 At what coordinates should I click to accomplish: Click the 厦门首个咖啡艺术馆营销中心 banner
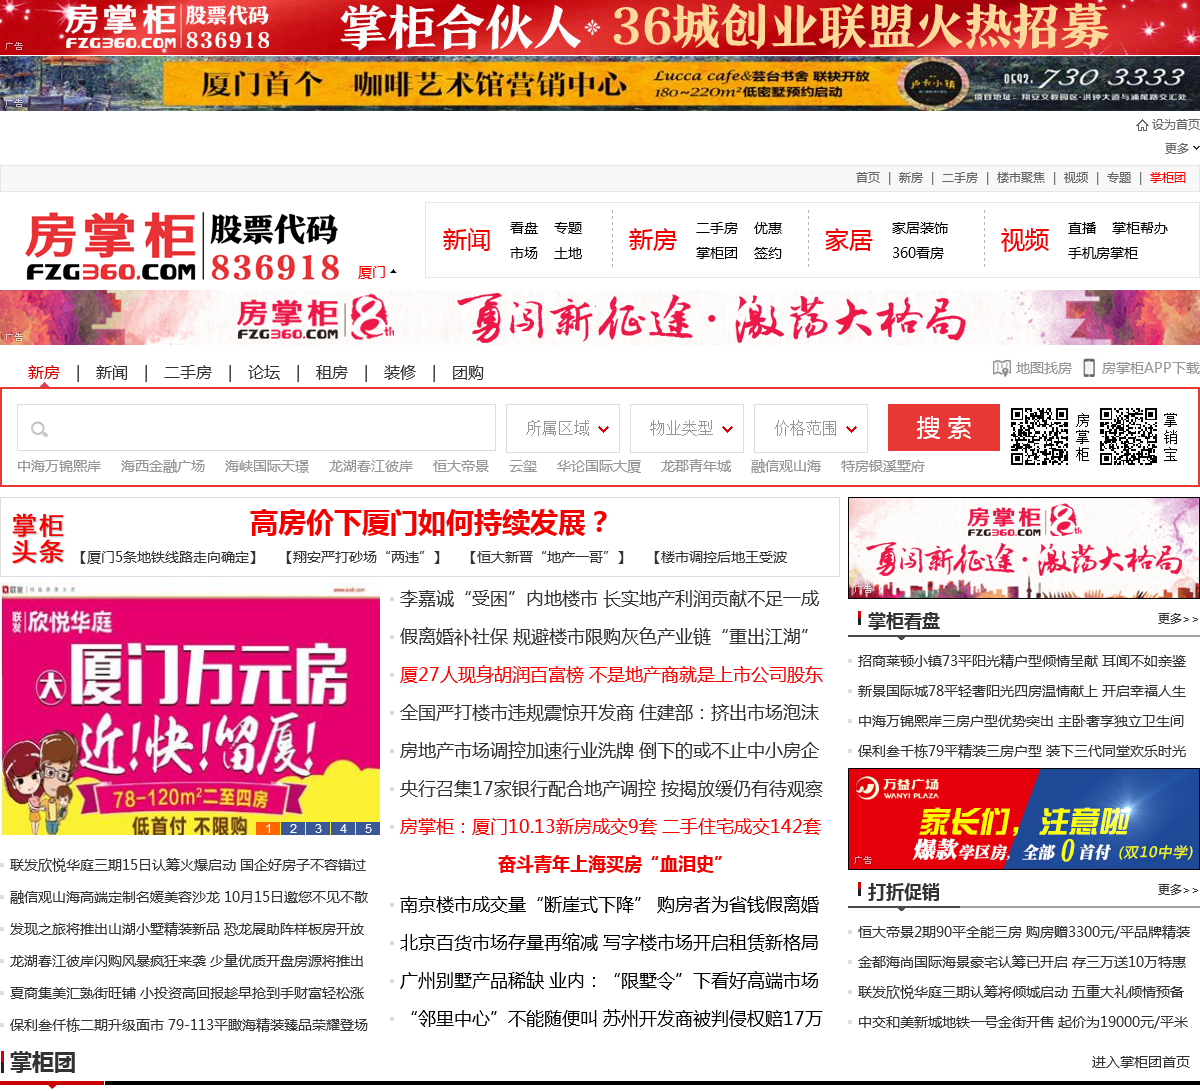(600, 83)
